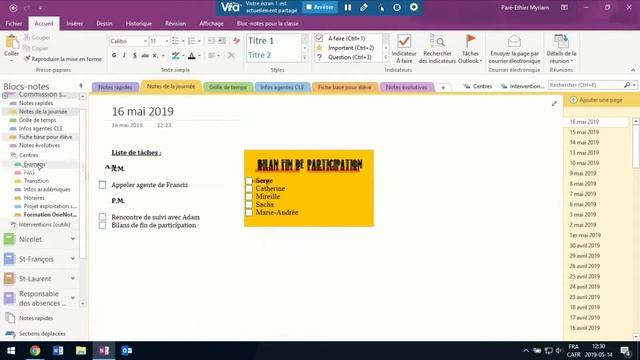Viewport: 640px width, 360px height.
Task: Expand the St-Laurent notebook
Action: pyautogui.click(x=73, y=278)
